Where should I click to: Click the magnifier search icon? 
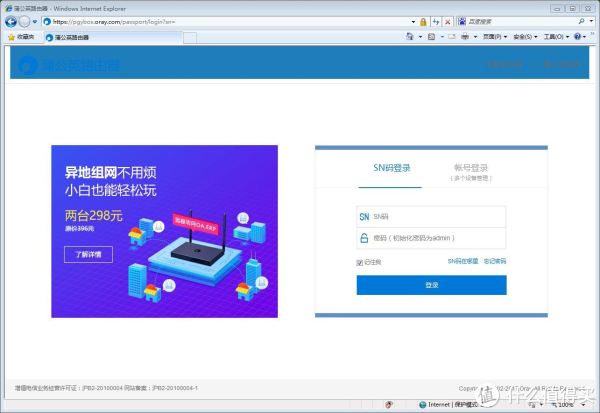[x=582, y=21]
